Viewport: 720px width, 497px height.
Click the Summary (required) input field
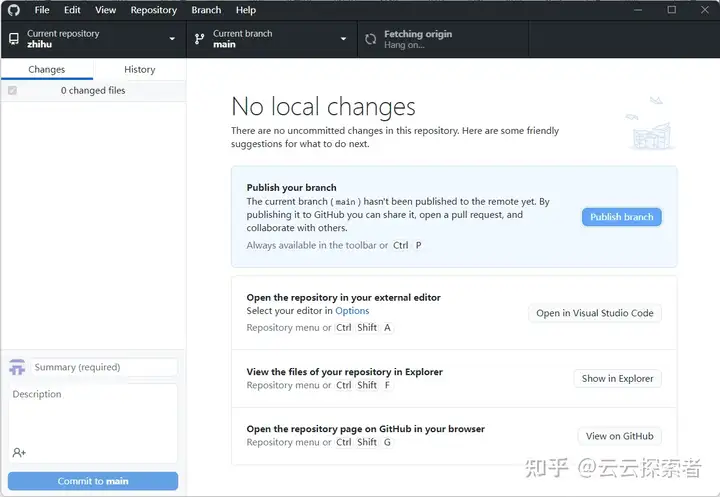tap(104, 368)
